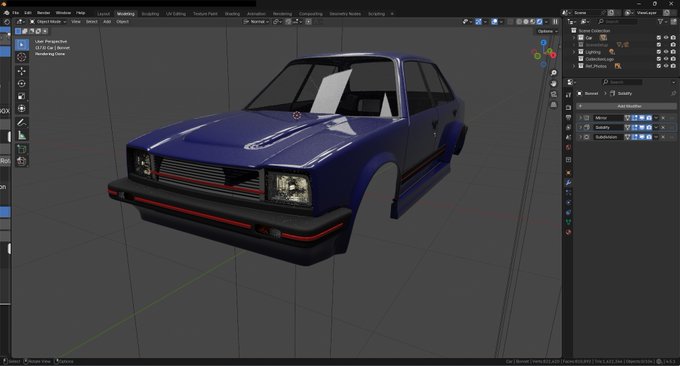Remove the Solidify modifier

[663, 127]
